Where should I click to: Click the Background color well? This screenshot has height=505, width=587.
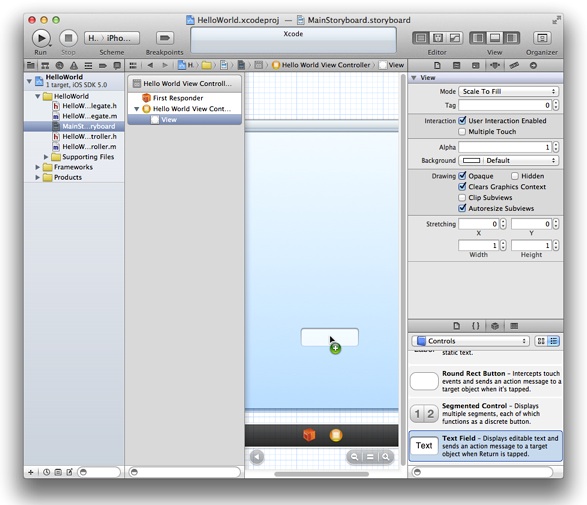471,160
